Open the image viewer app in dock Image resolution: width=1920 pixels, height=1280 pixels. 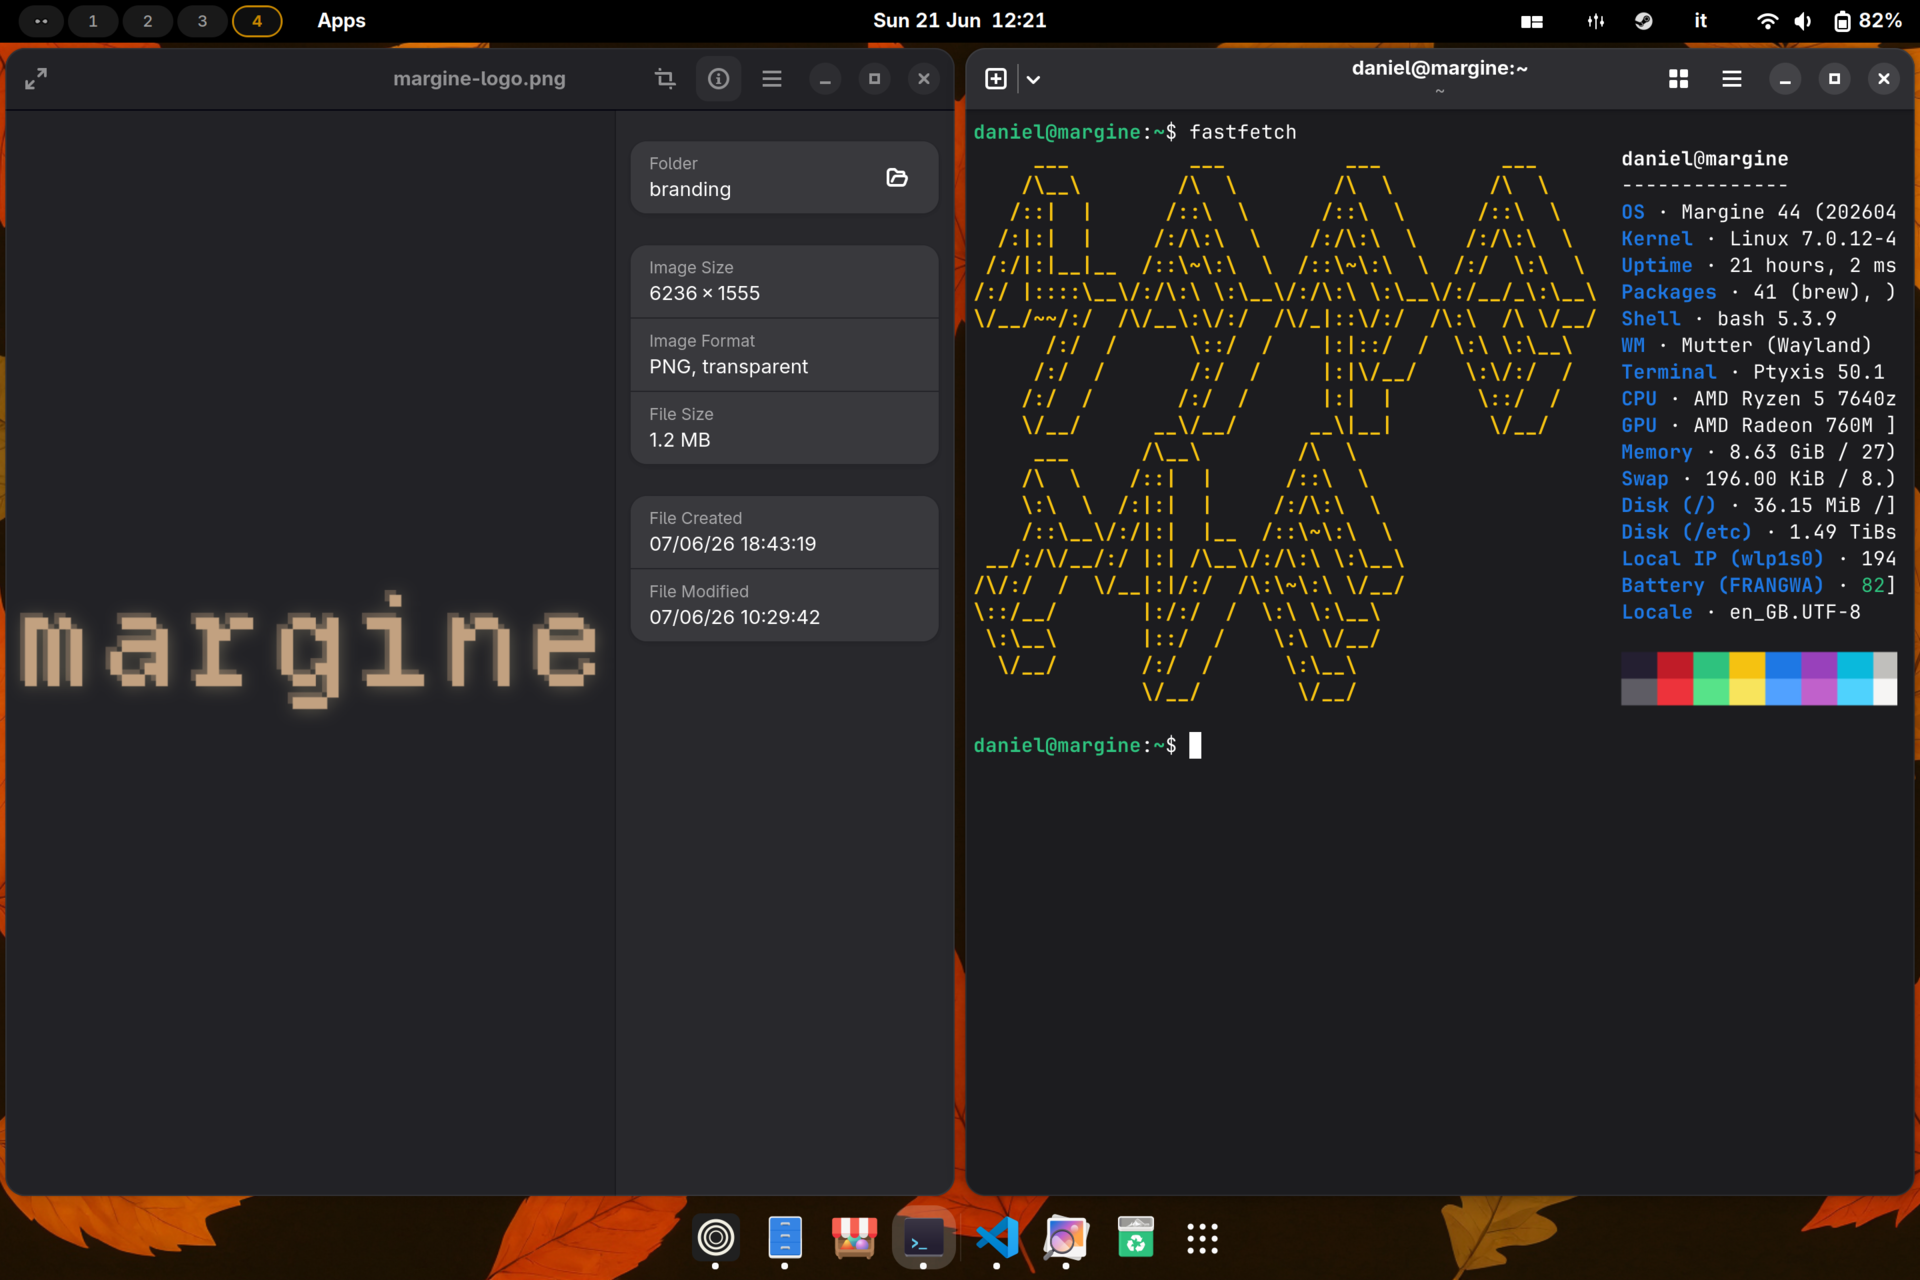[1066, 1238]
